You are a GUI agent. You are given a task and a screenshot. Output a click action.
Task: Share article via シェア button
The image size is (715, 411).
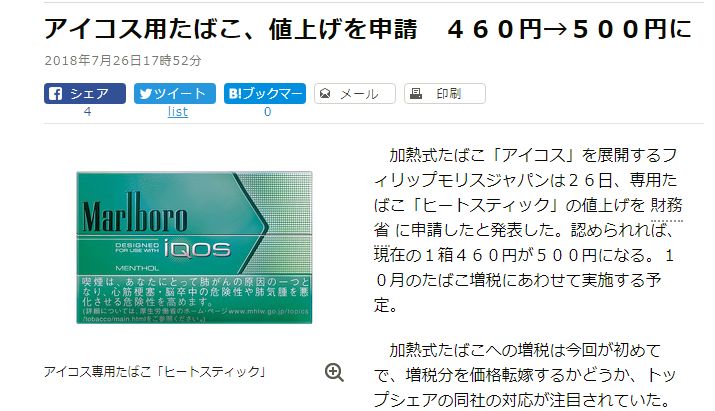click(x=85, y=94)
